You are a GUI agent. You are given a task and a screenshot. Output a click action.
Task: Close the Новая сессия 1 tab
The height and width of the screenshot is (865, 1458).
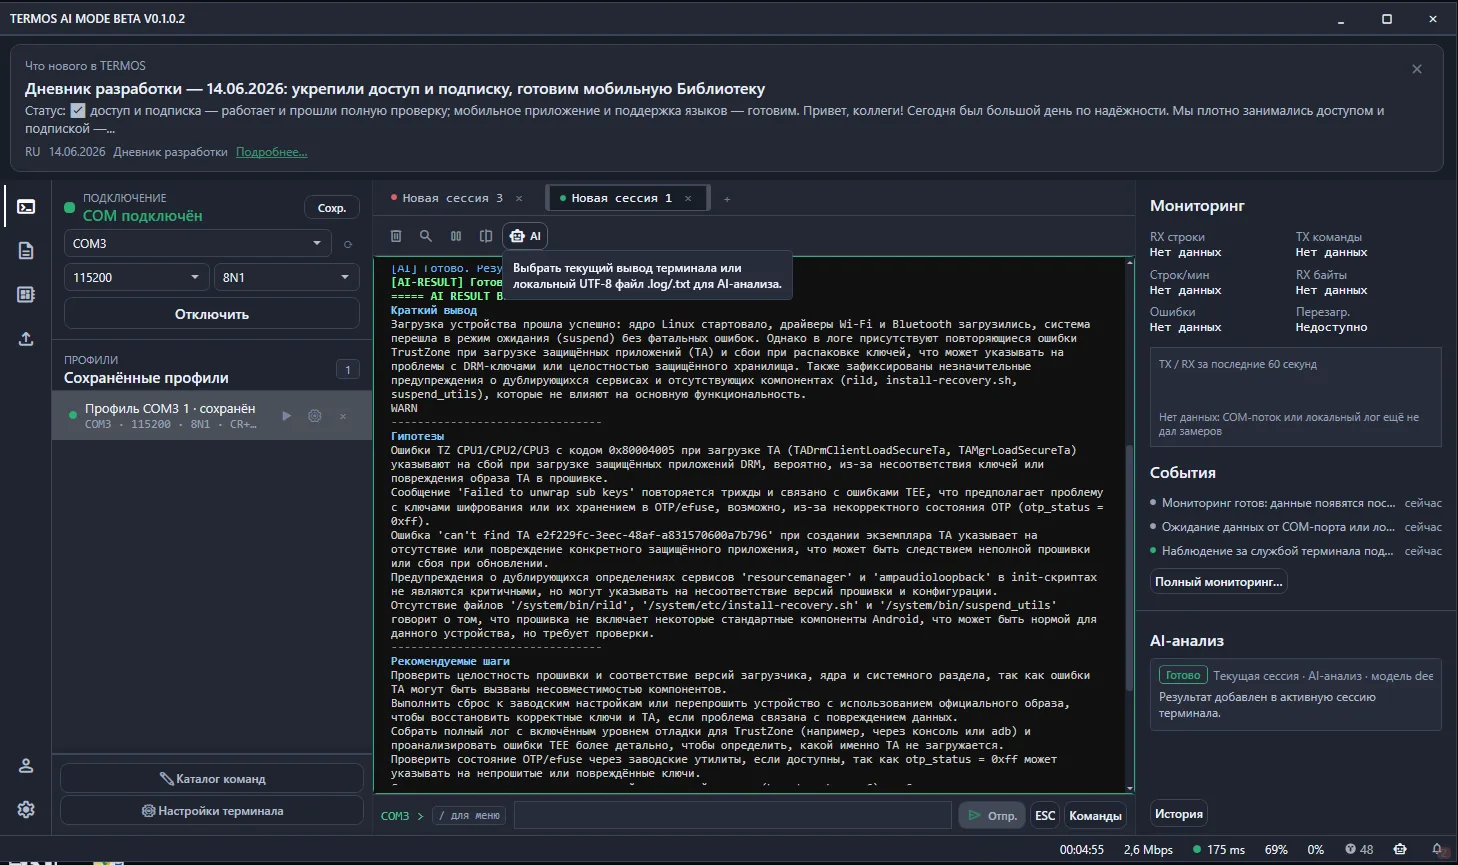[x=688, y=199]
